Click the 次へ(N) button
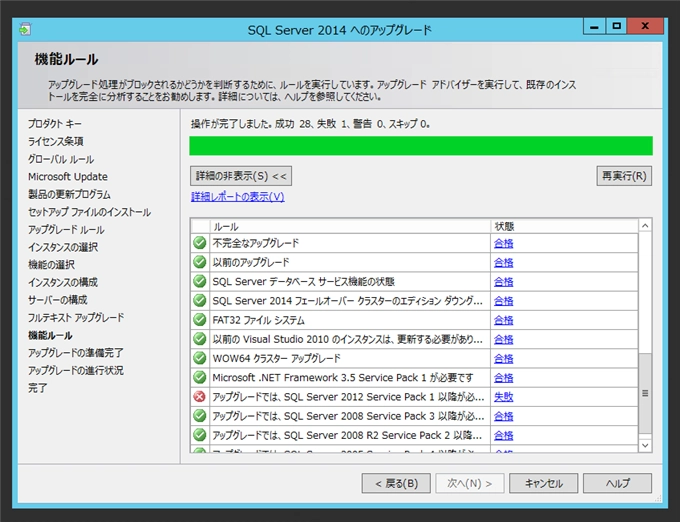 [x=470, y=483]
